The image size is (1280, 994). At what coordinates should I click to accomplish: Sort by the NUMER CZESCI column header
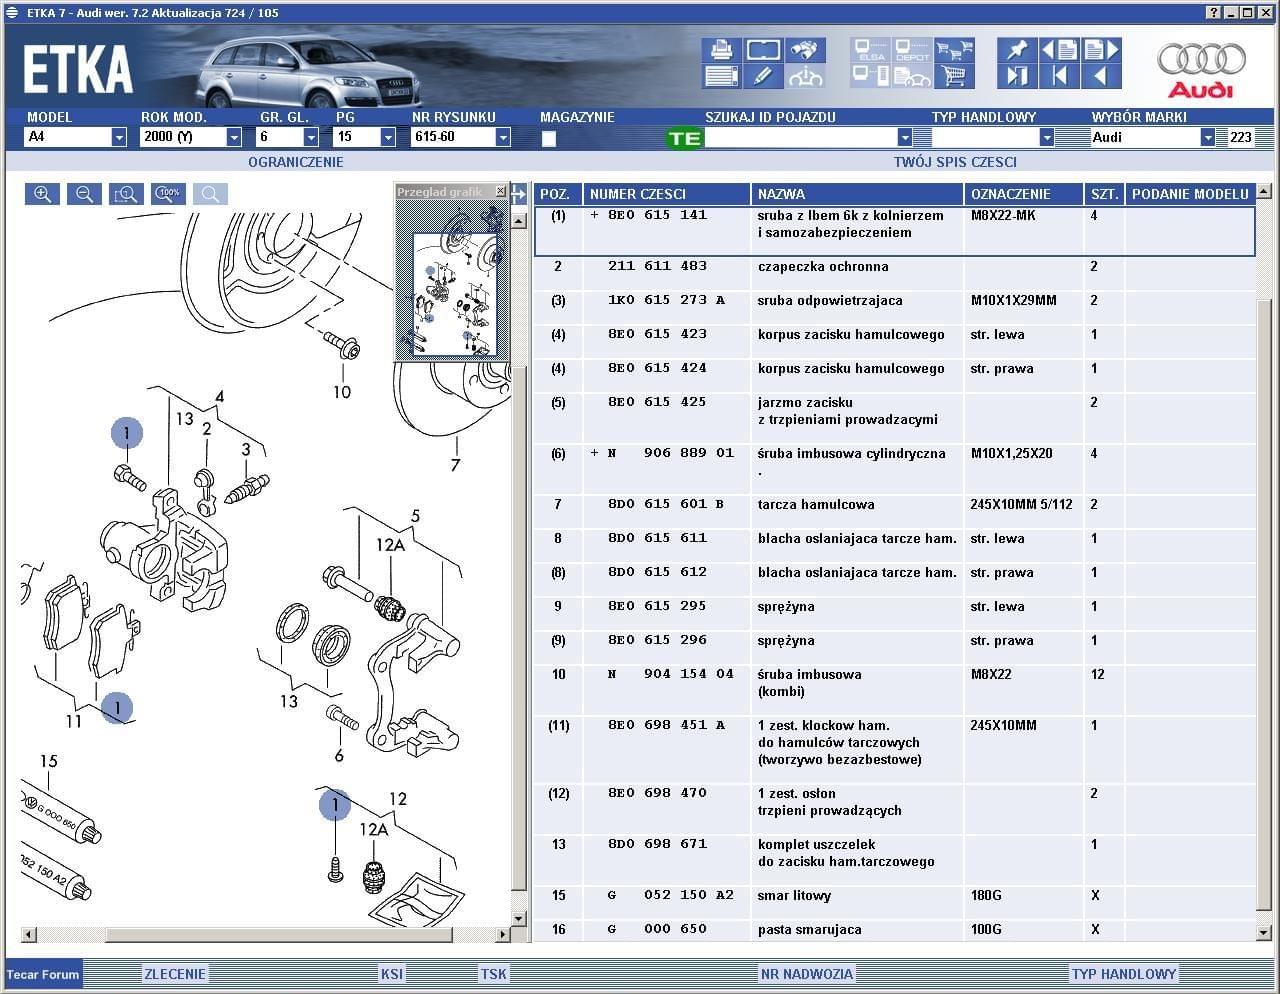(668, 194)
